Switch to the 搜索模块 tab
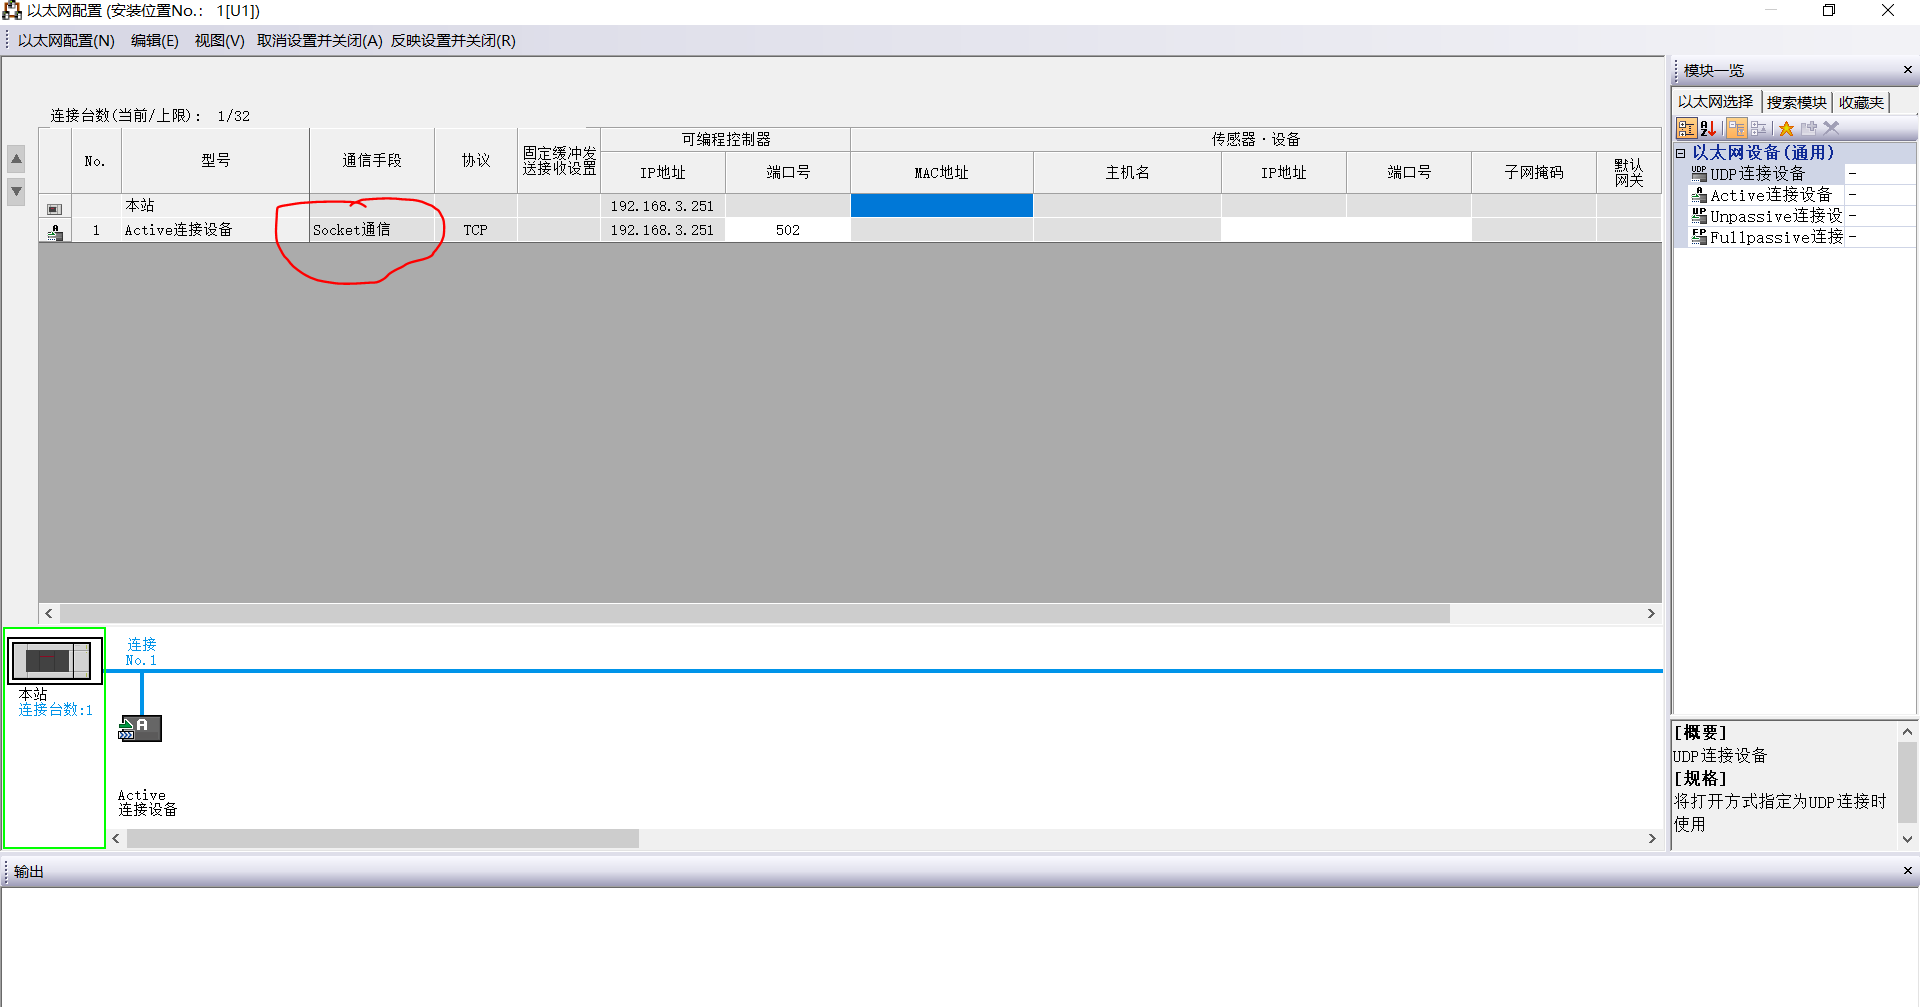Screen dimensions: 1920x1007 click(x=1796, y=102)
